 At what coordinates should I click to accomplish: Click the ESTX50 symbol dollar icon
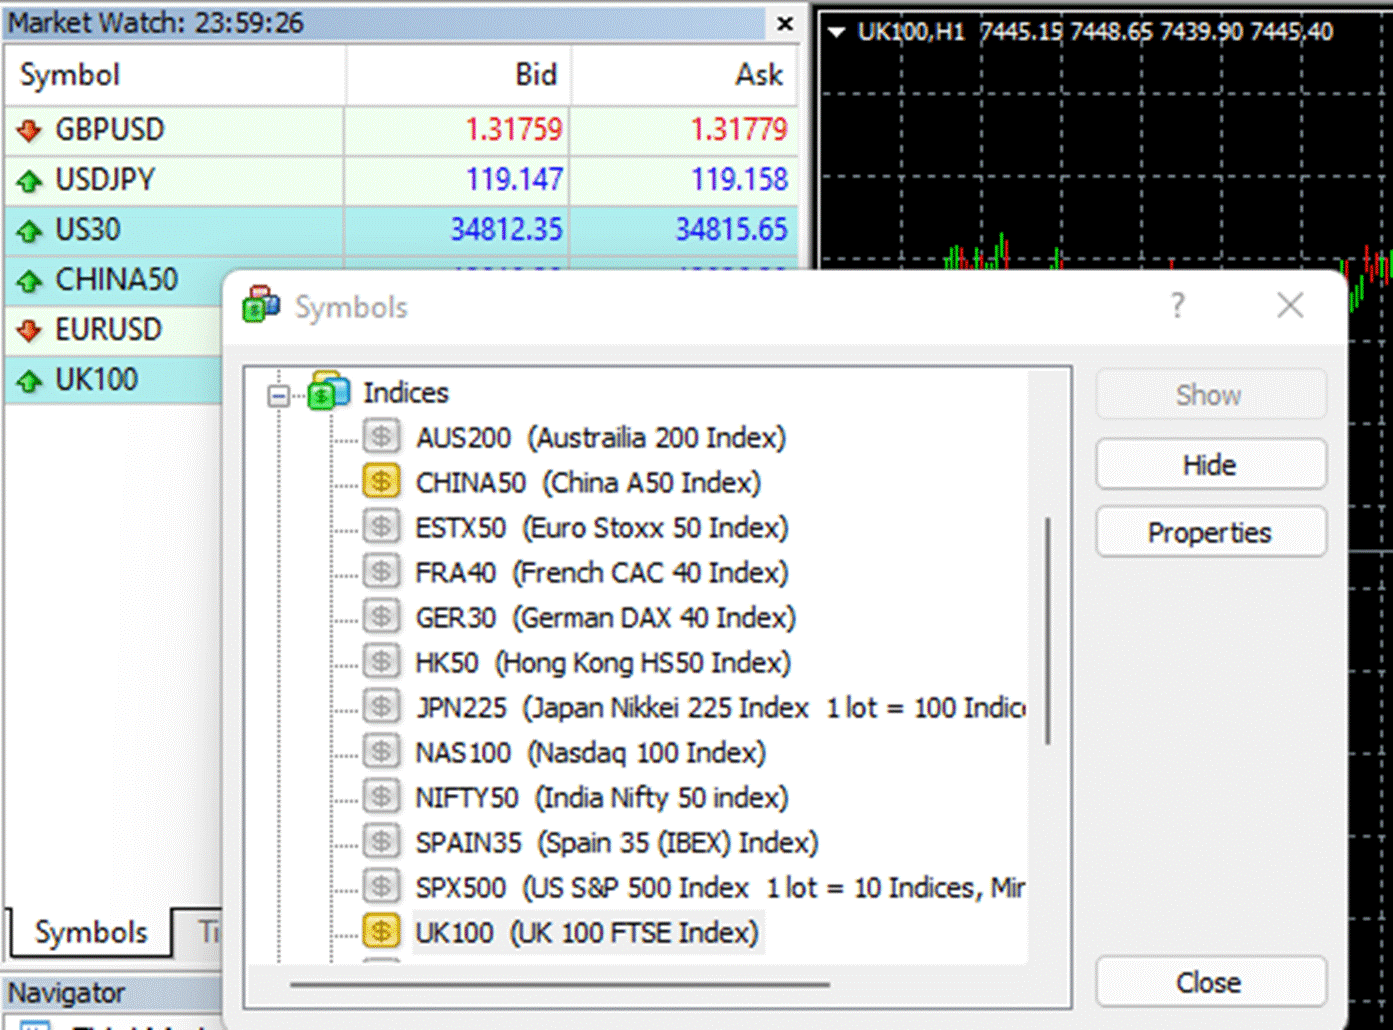(381, 527)
